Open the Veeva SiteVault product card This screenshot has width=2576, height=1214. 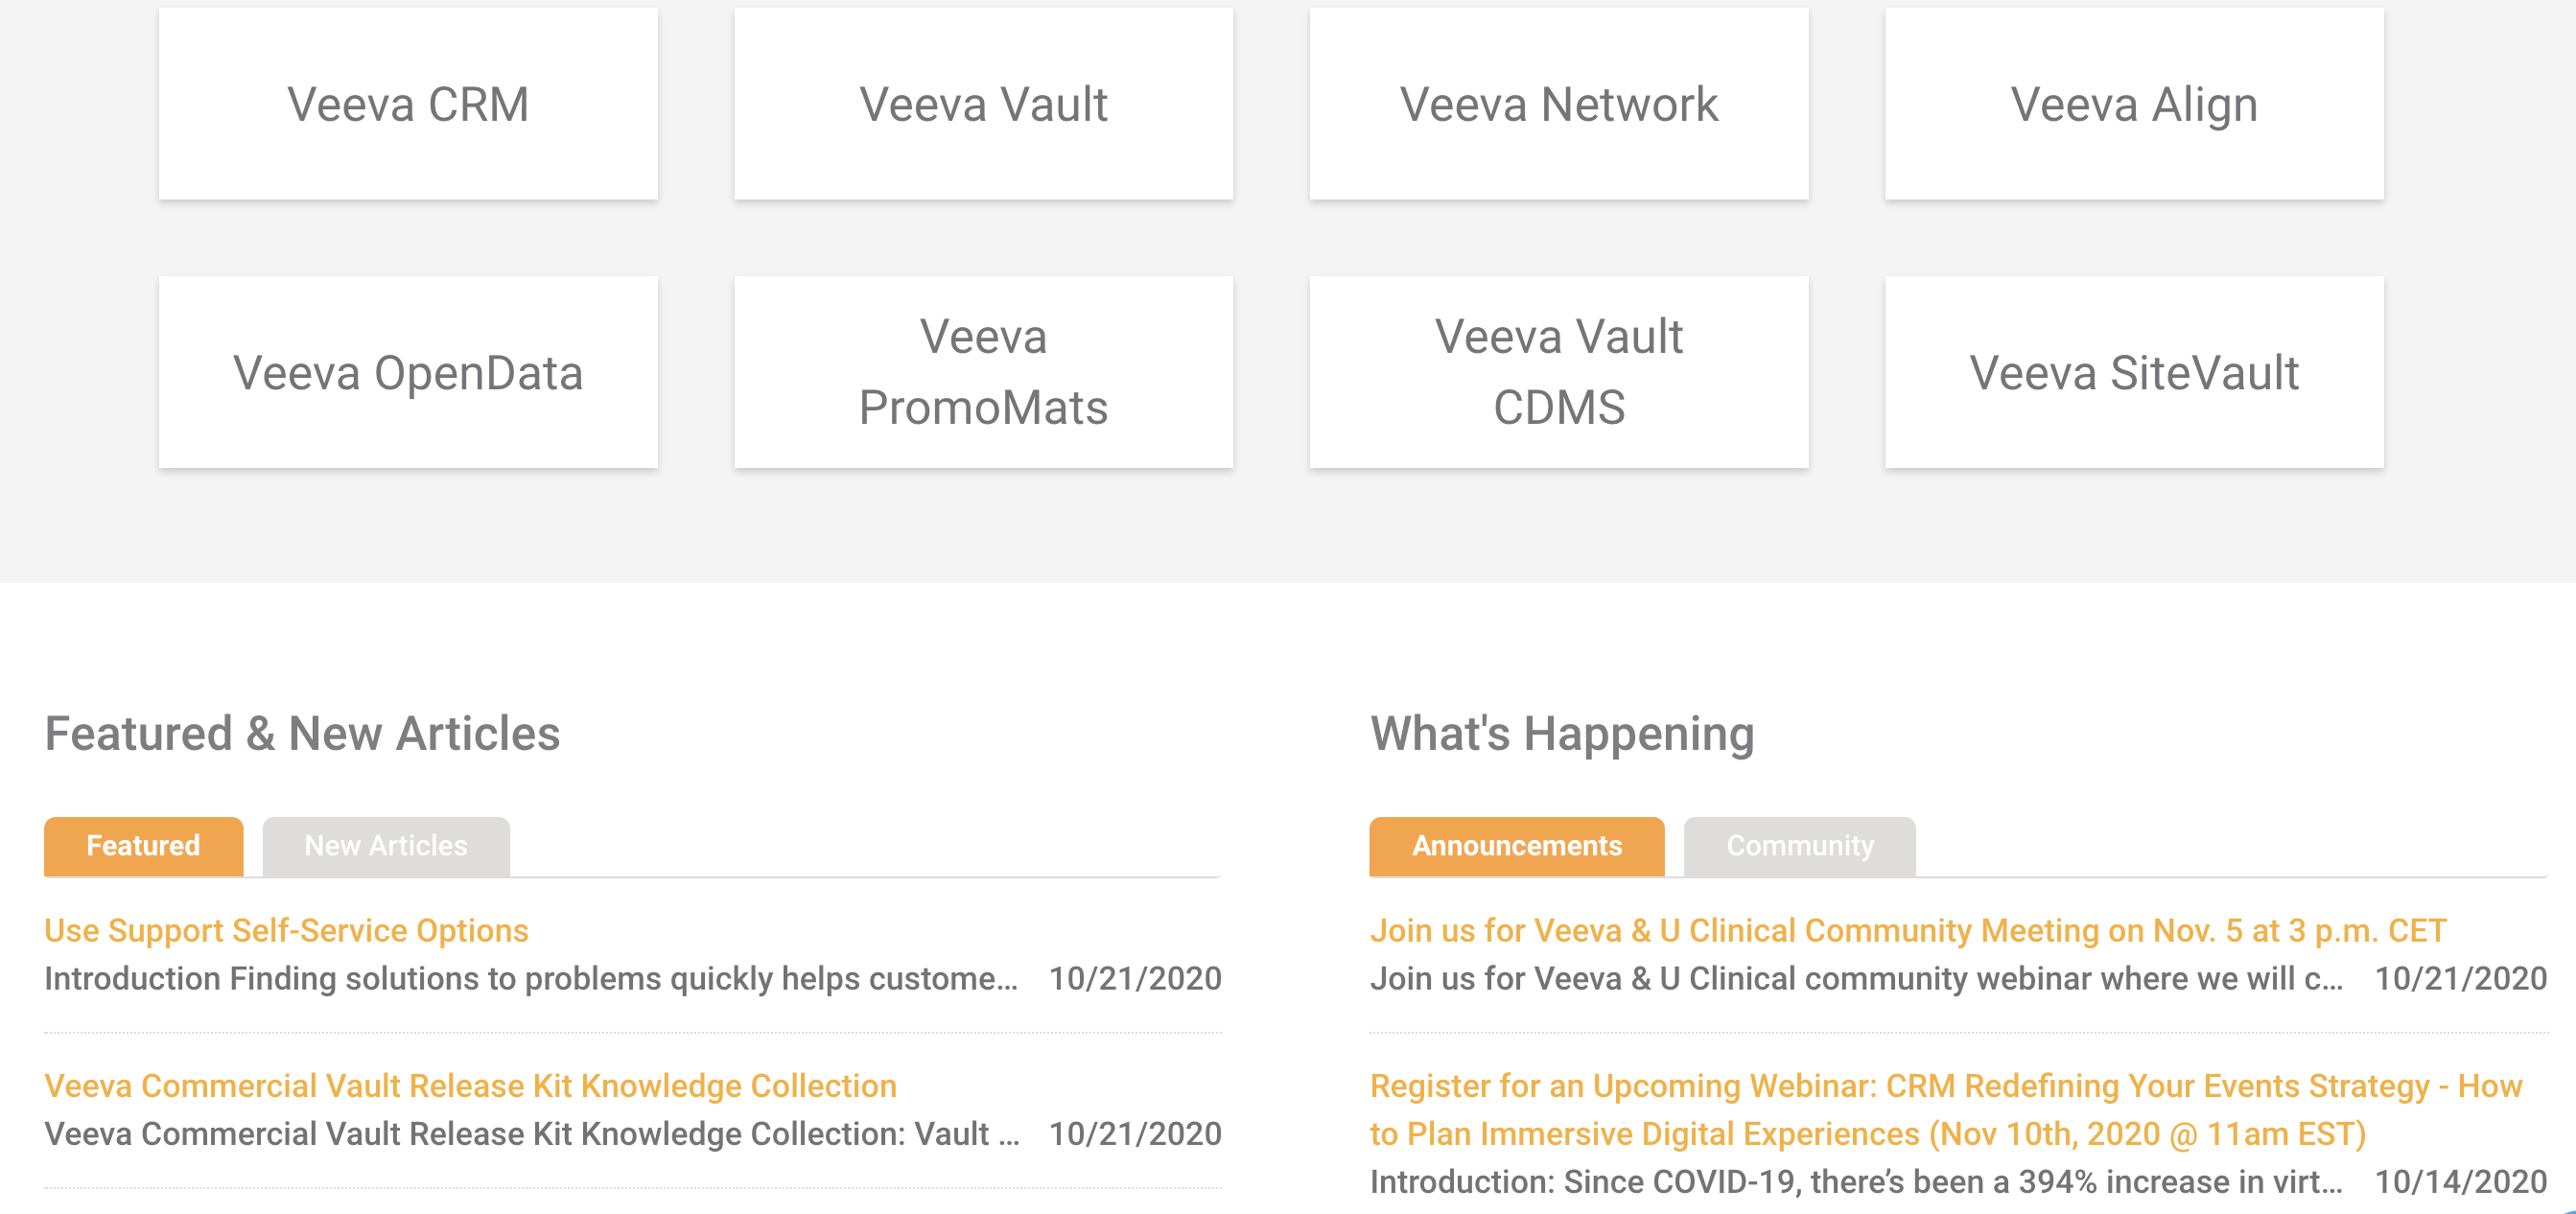pyautogui.click(x=2134, y=372)
